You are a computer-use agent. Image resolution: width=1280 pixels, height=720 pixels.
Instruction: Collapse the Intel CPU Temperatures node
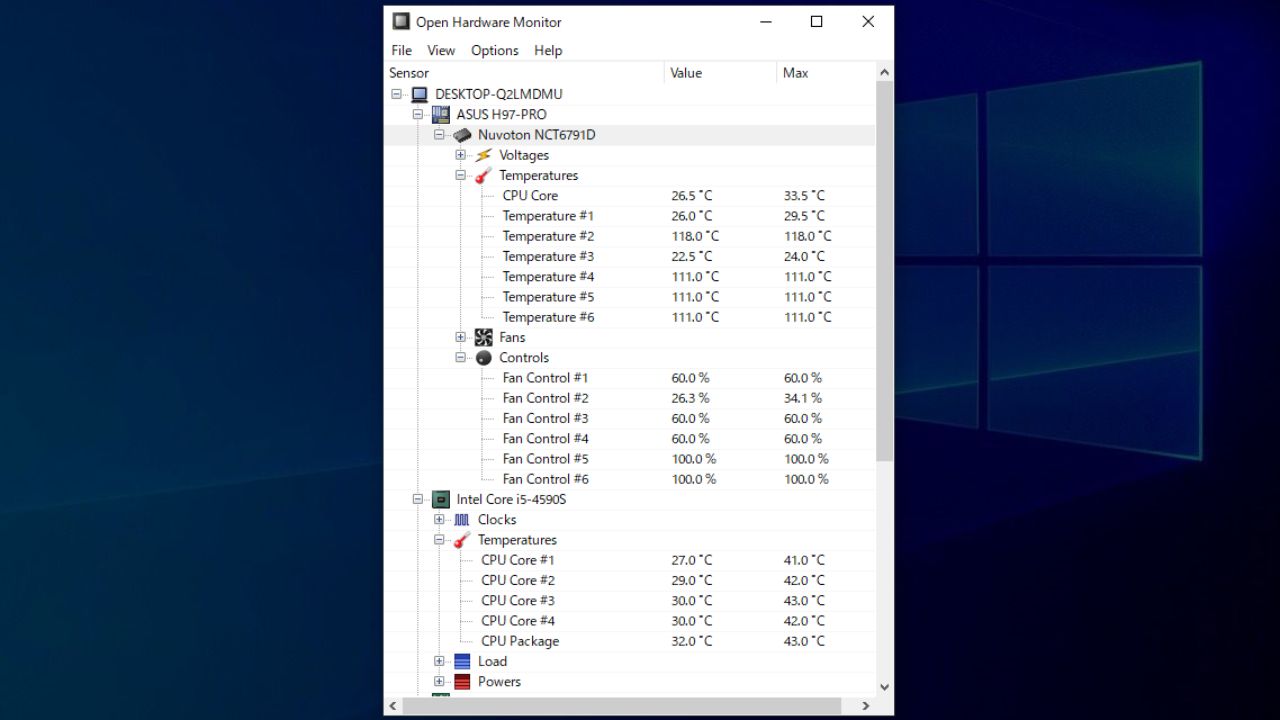[439, 540]
